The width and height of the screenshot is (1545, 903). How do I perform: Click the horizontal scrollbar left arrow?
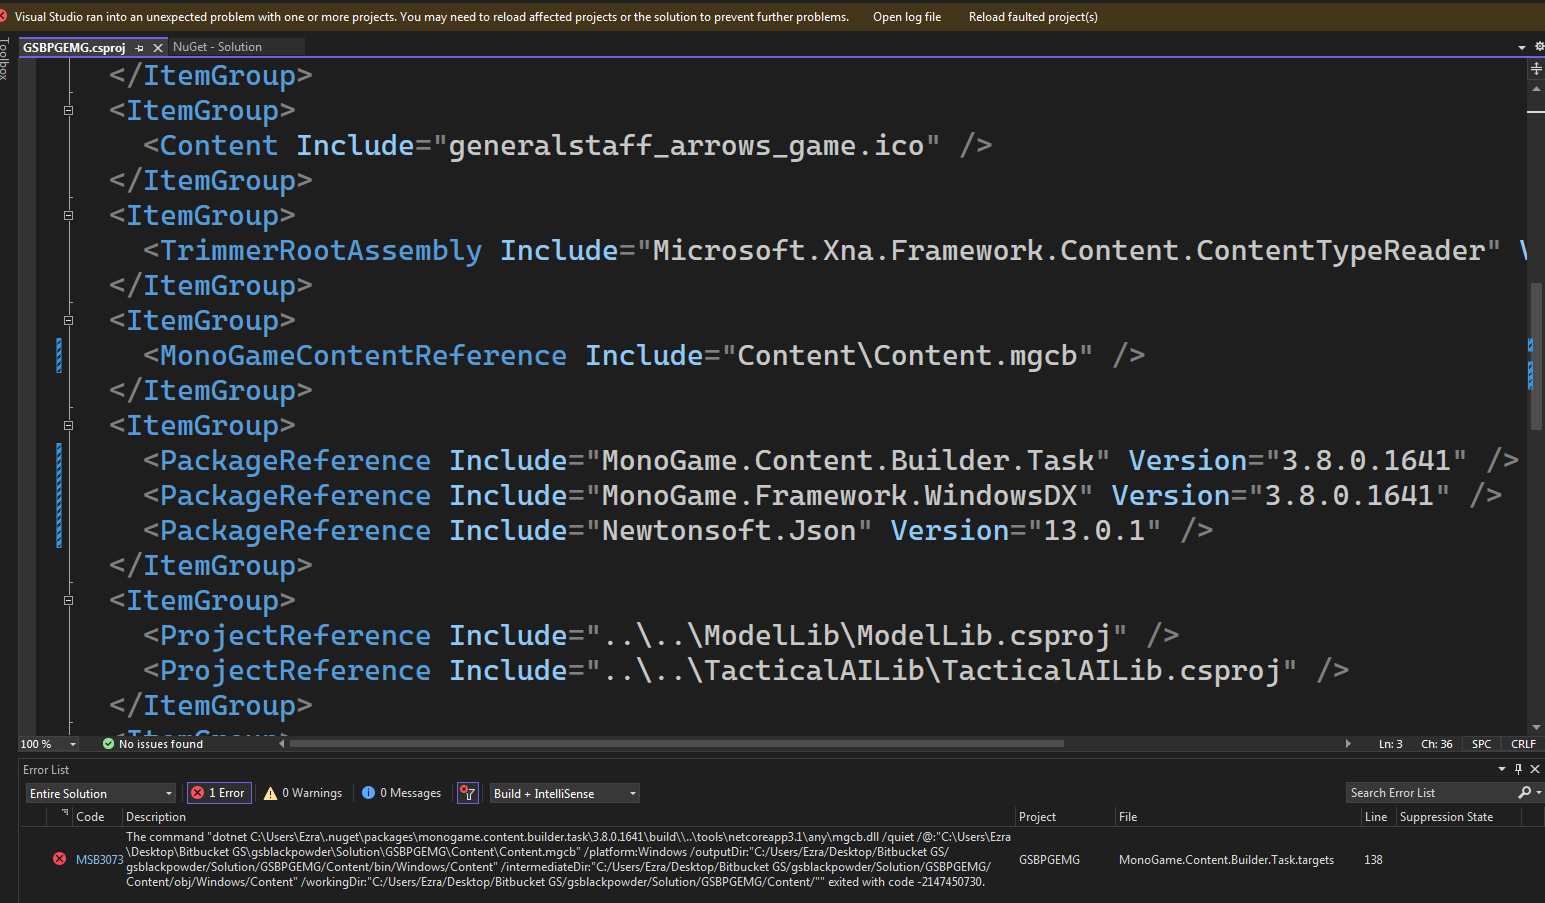pos(282,744)
